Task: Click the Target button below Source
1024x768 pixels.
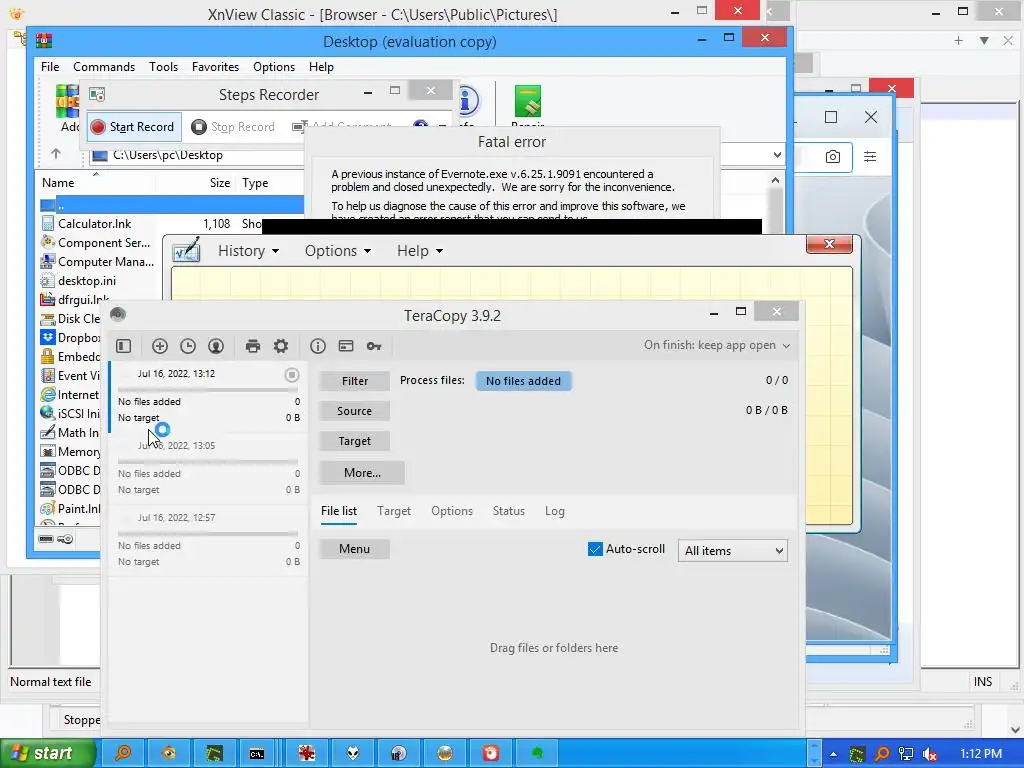Action: [355, 441]
